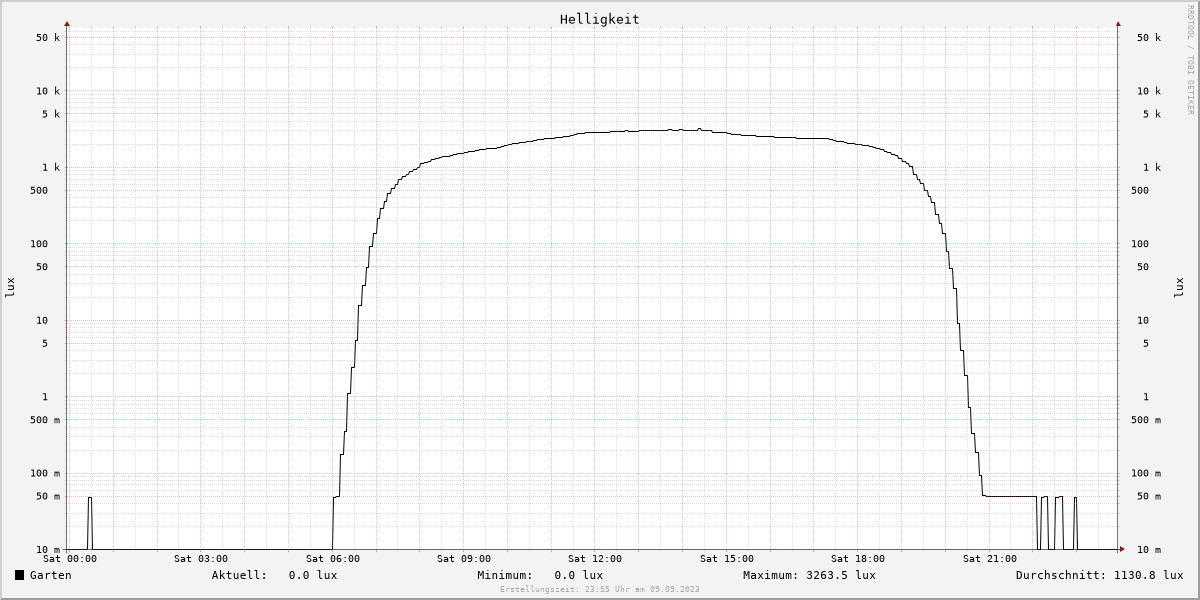Select the 100 m label on right axis
This screenshot has width=1200, height=600.
[x=1146, y=474]
